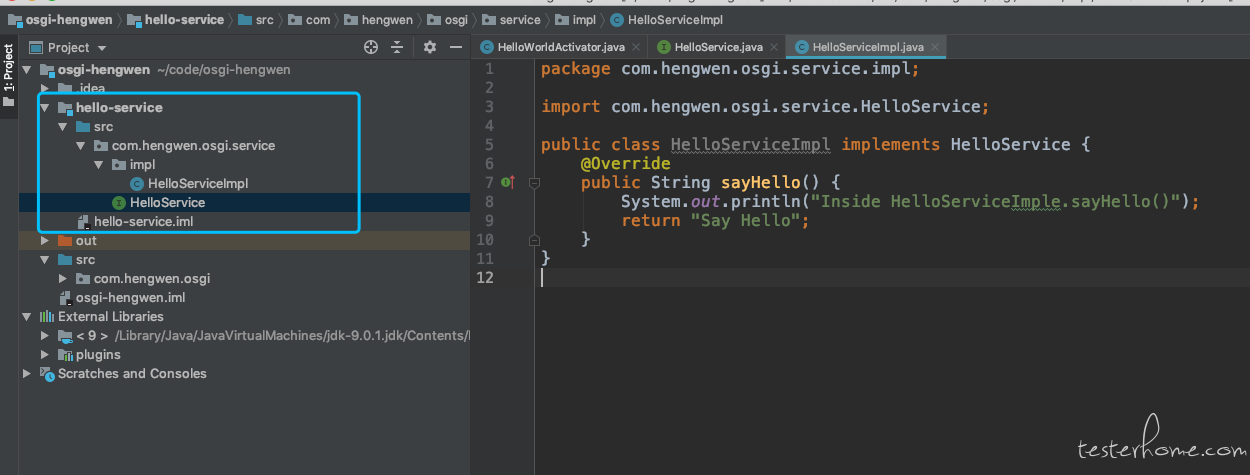Select the HelloServiceImpl.java tab
Screen dimensions: 1250x475
click(x=867, y=47)
